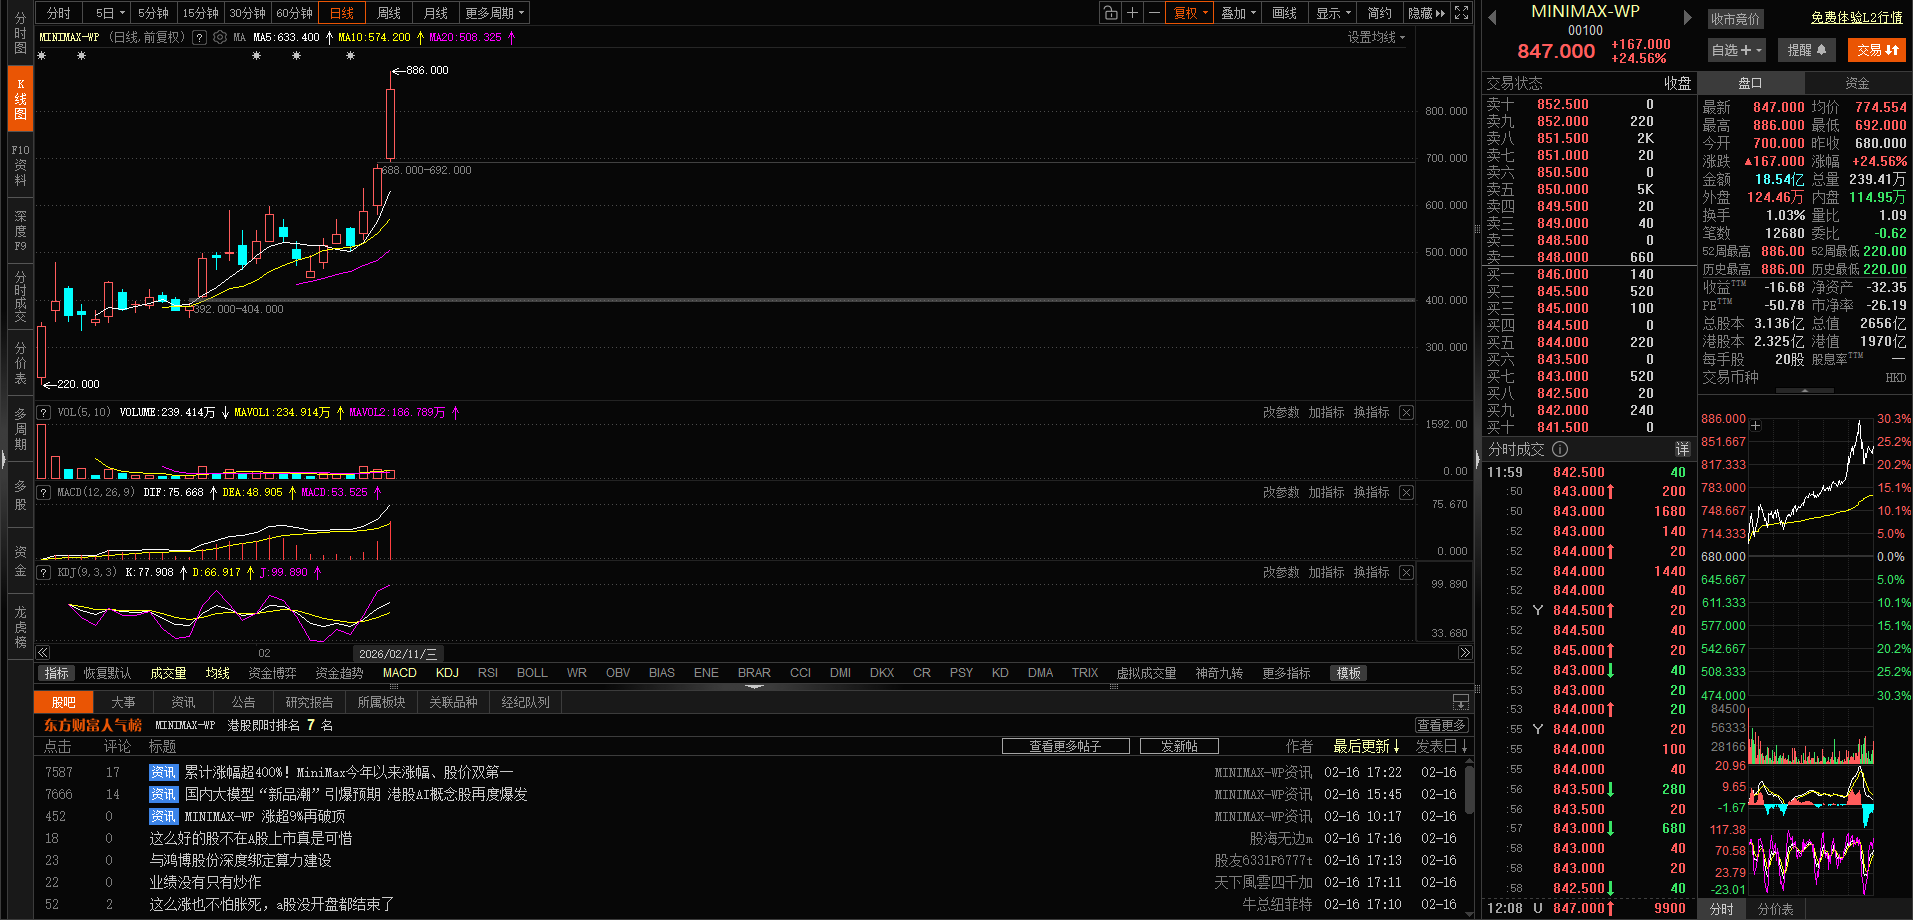Screen dimensions: 1913x920
Task: Click the lock icon in chart toolbar
Action: [x=1111, y=13]
